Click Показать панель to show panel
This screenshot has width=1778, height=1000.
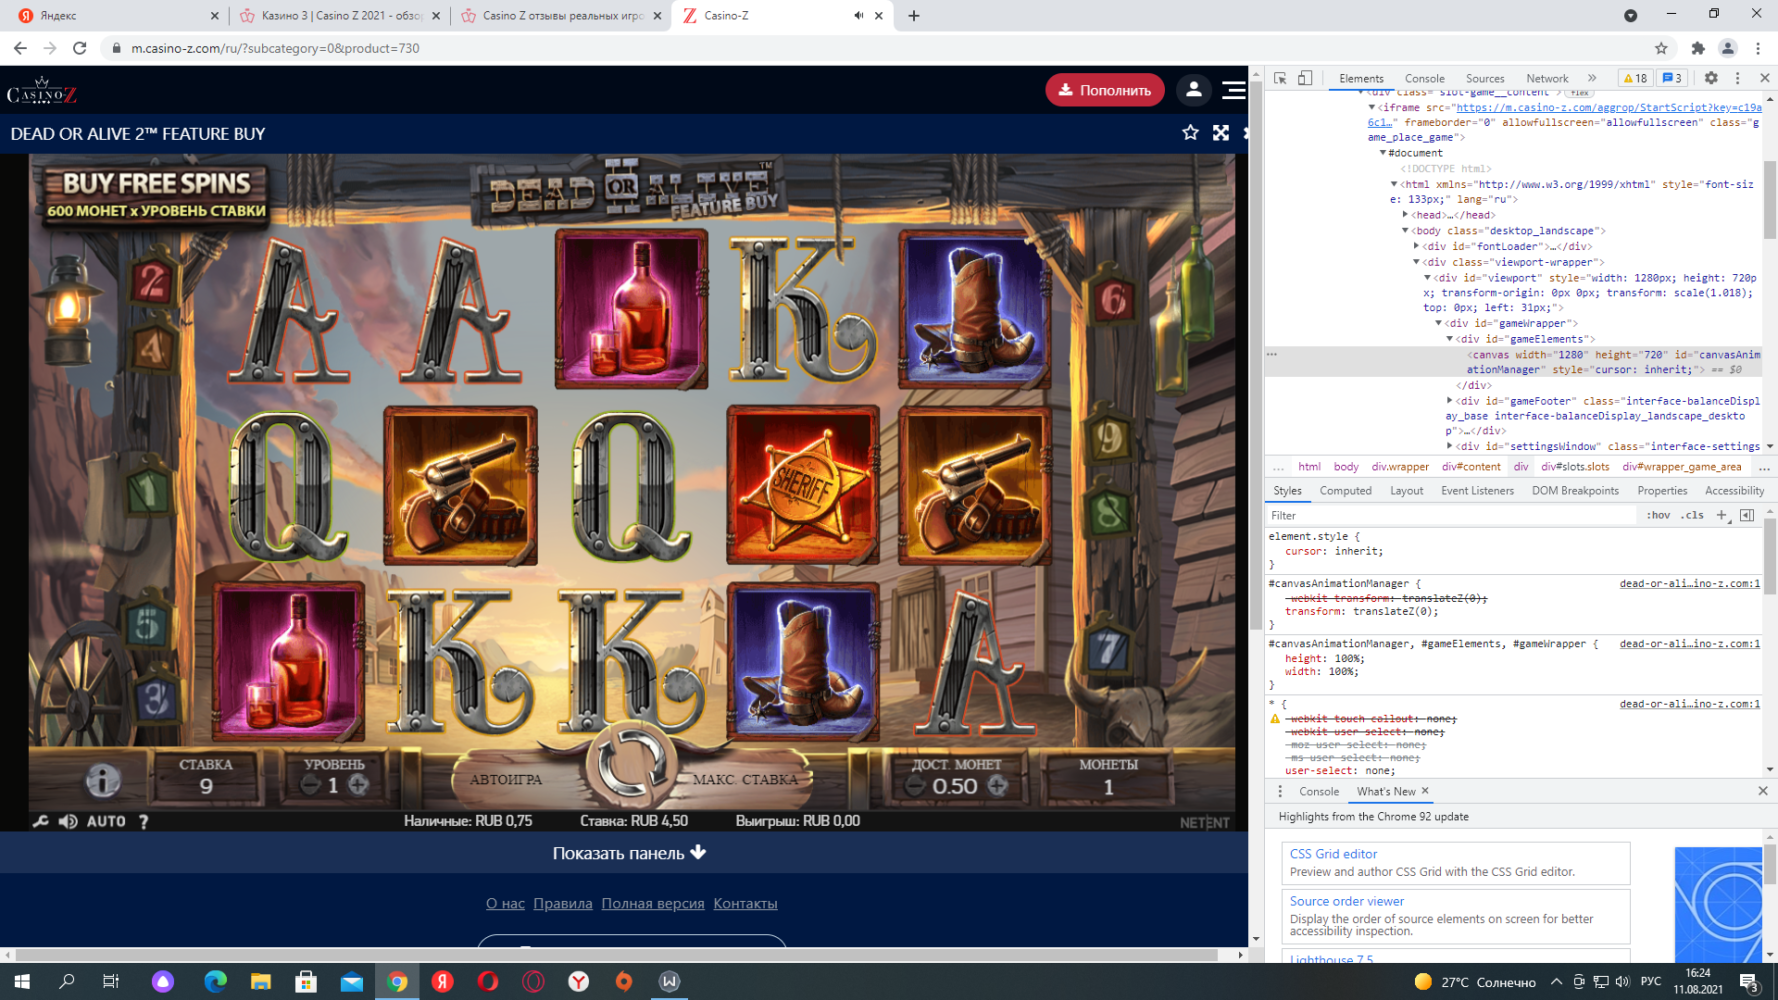point(630,853)
